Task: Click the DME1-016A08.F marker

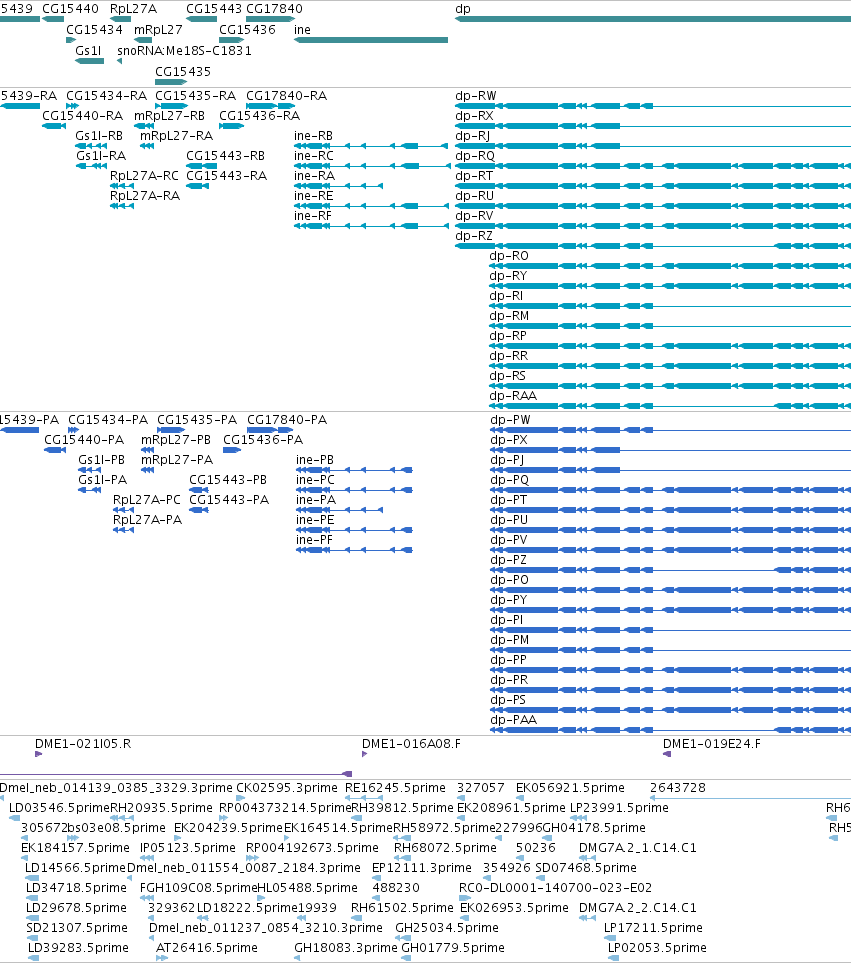Action: (x=365, y=754)
